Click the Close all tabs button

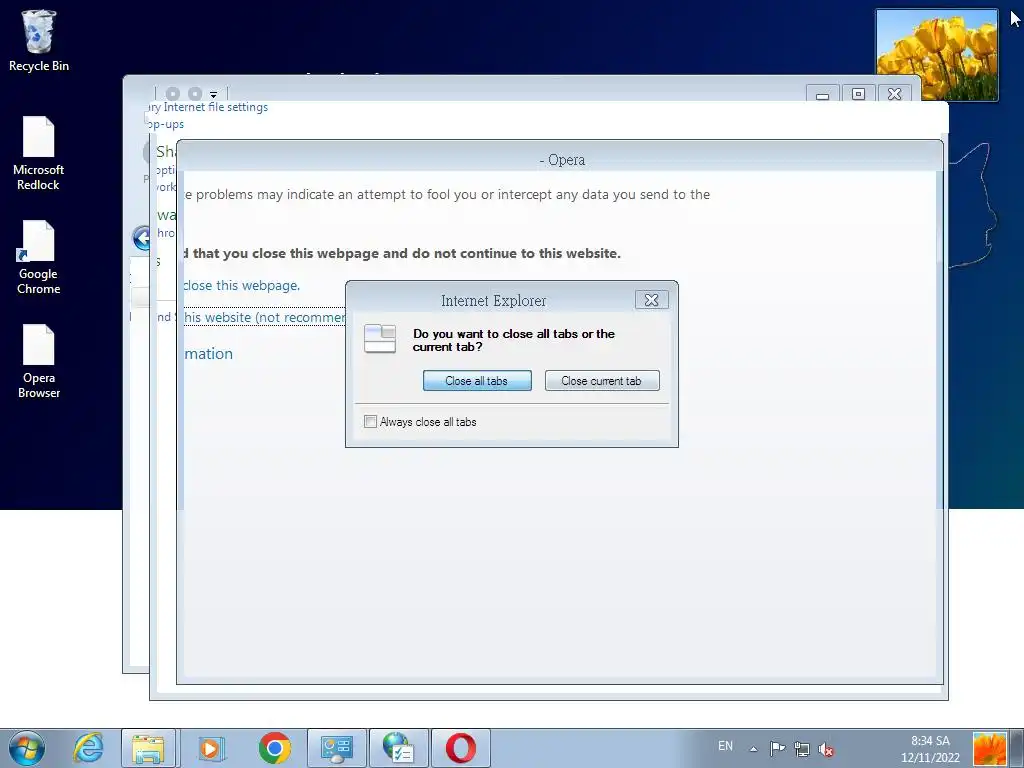click(477, 381)
